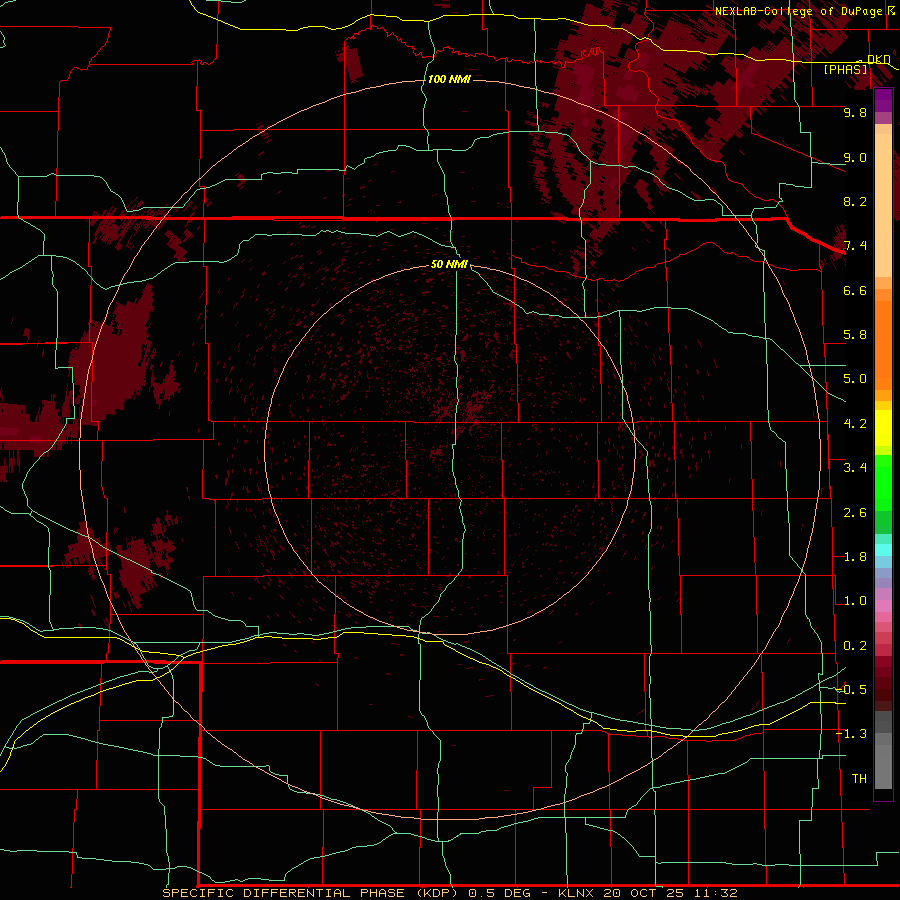Click the 3.4 value on the color scale

point(855,468)
